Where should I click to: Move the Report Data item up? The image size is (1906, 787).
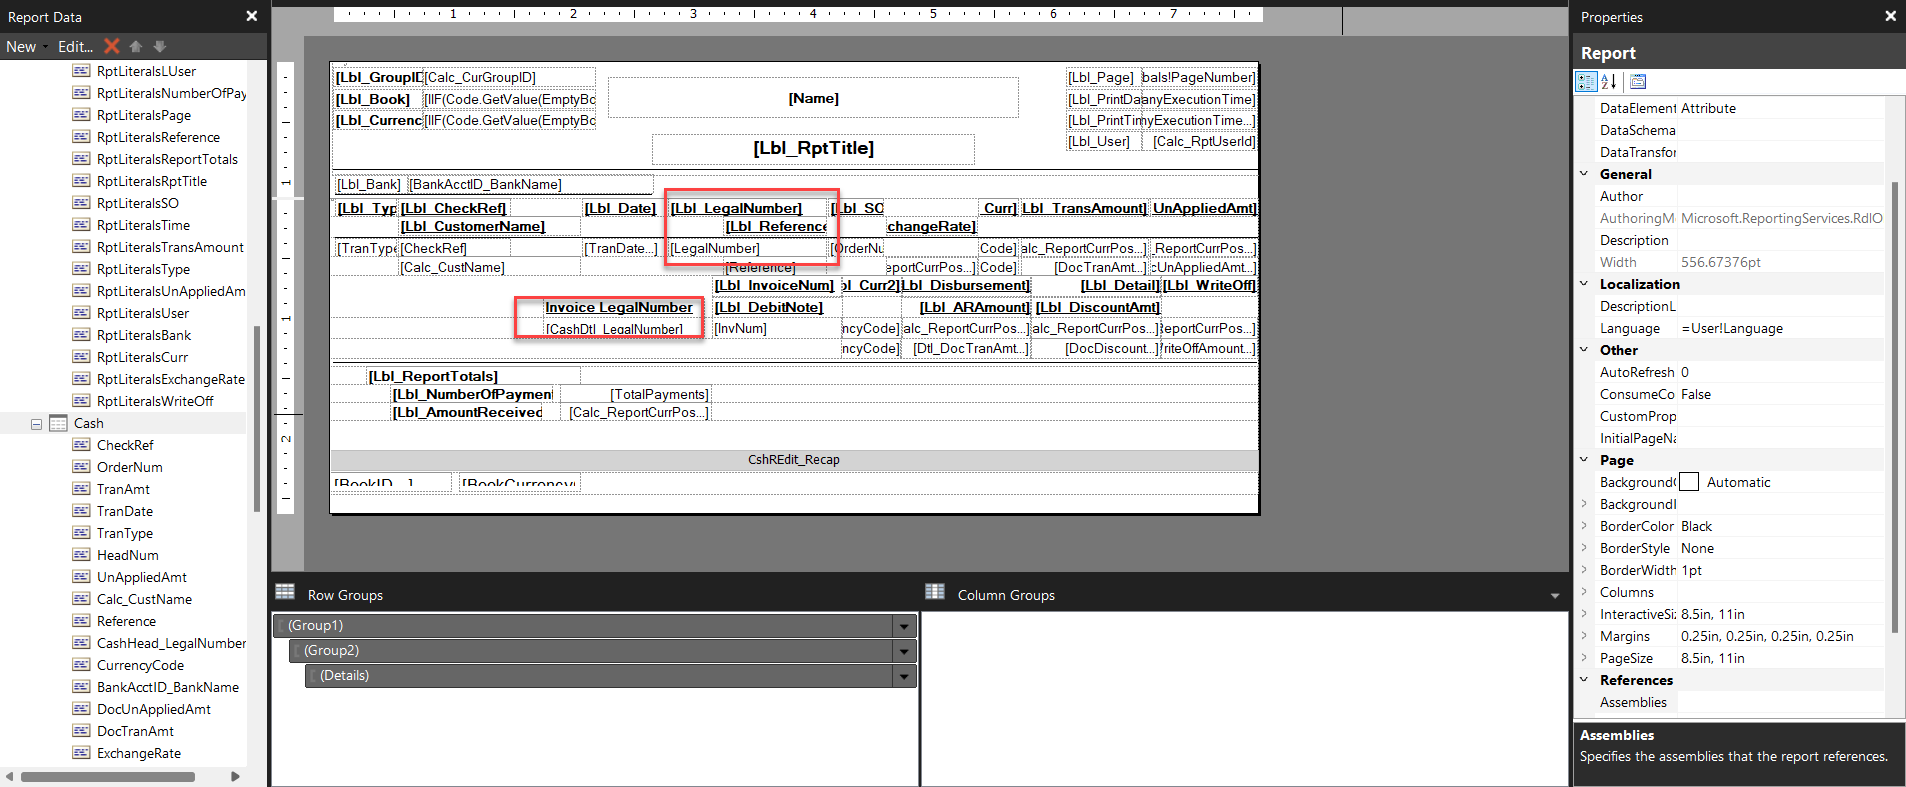(x=136, y=46)
